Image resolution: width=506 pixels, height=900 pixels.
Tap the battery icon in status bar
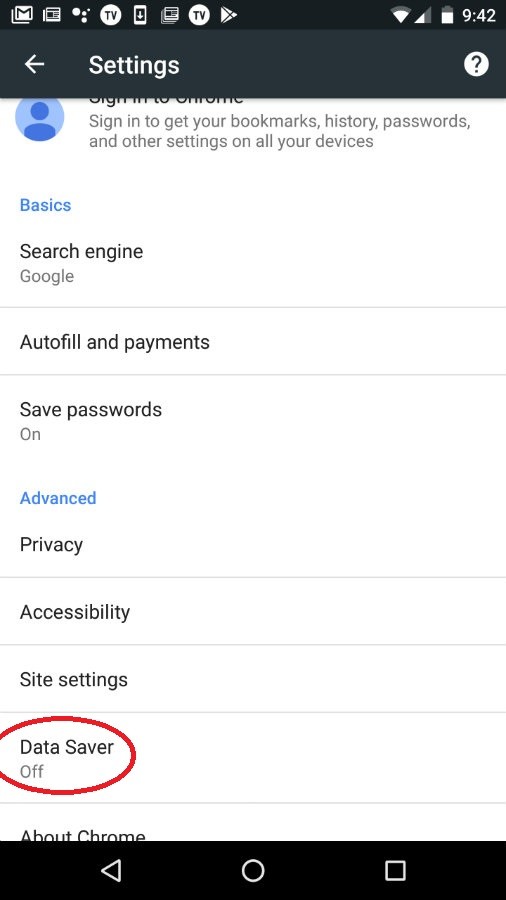[x=447, y=14]
